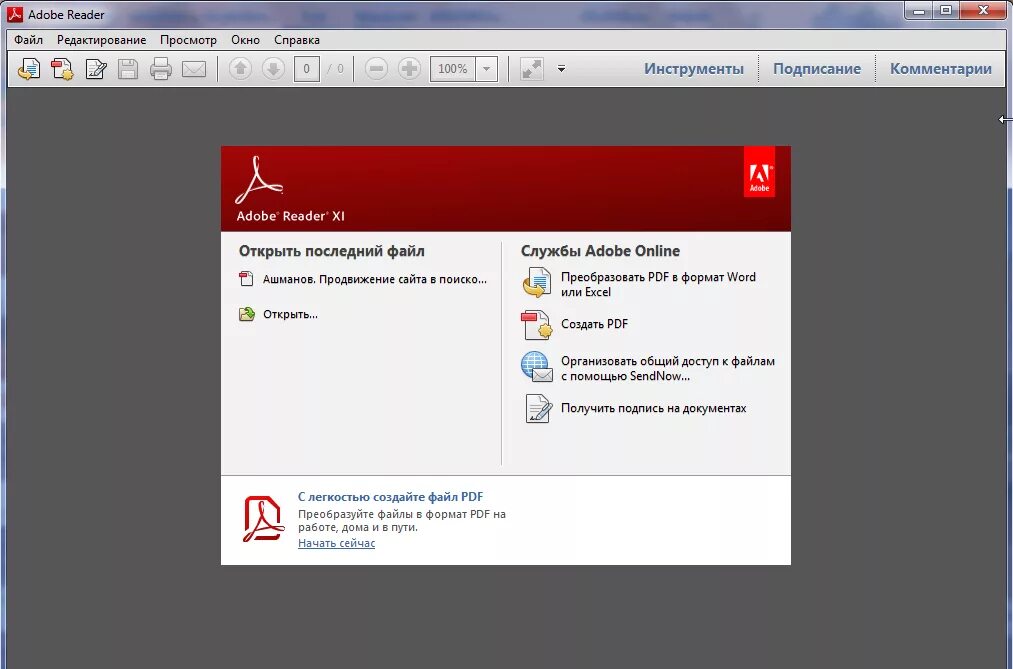
Task: Open recent file Ашманов. Продвижение сайта
Action: 375,279
